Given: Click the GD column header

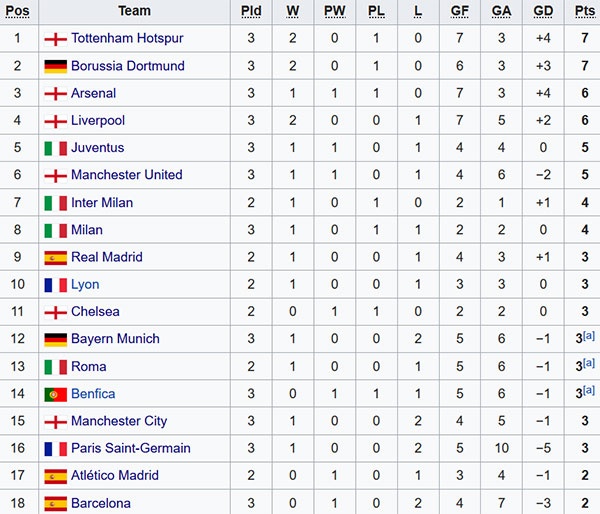Looking at the screenshot, I should 543,11.
